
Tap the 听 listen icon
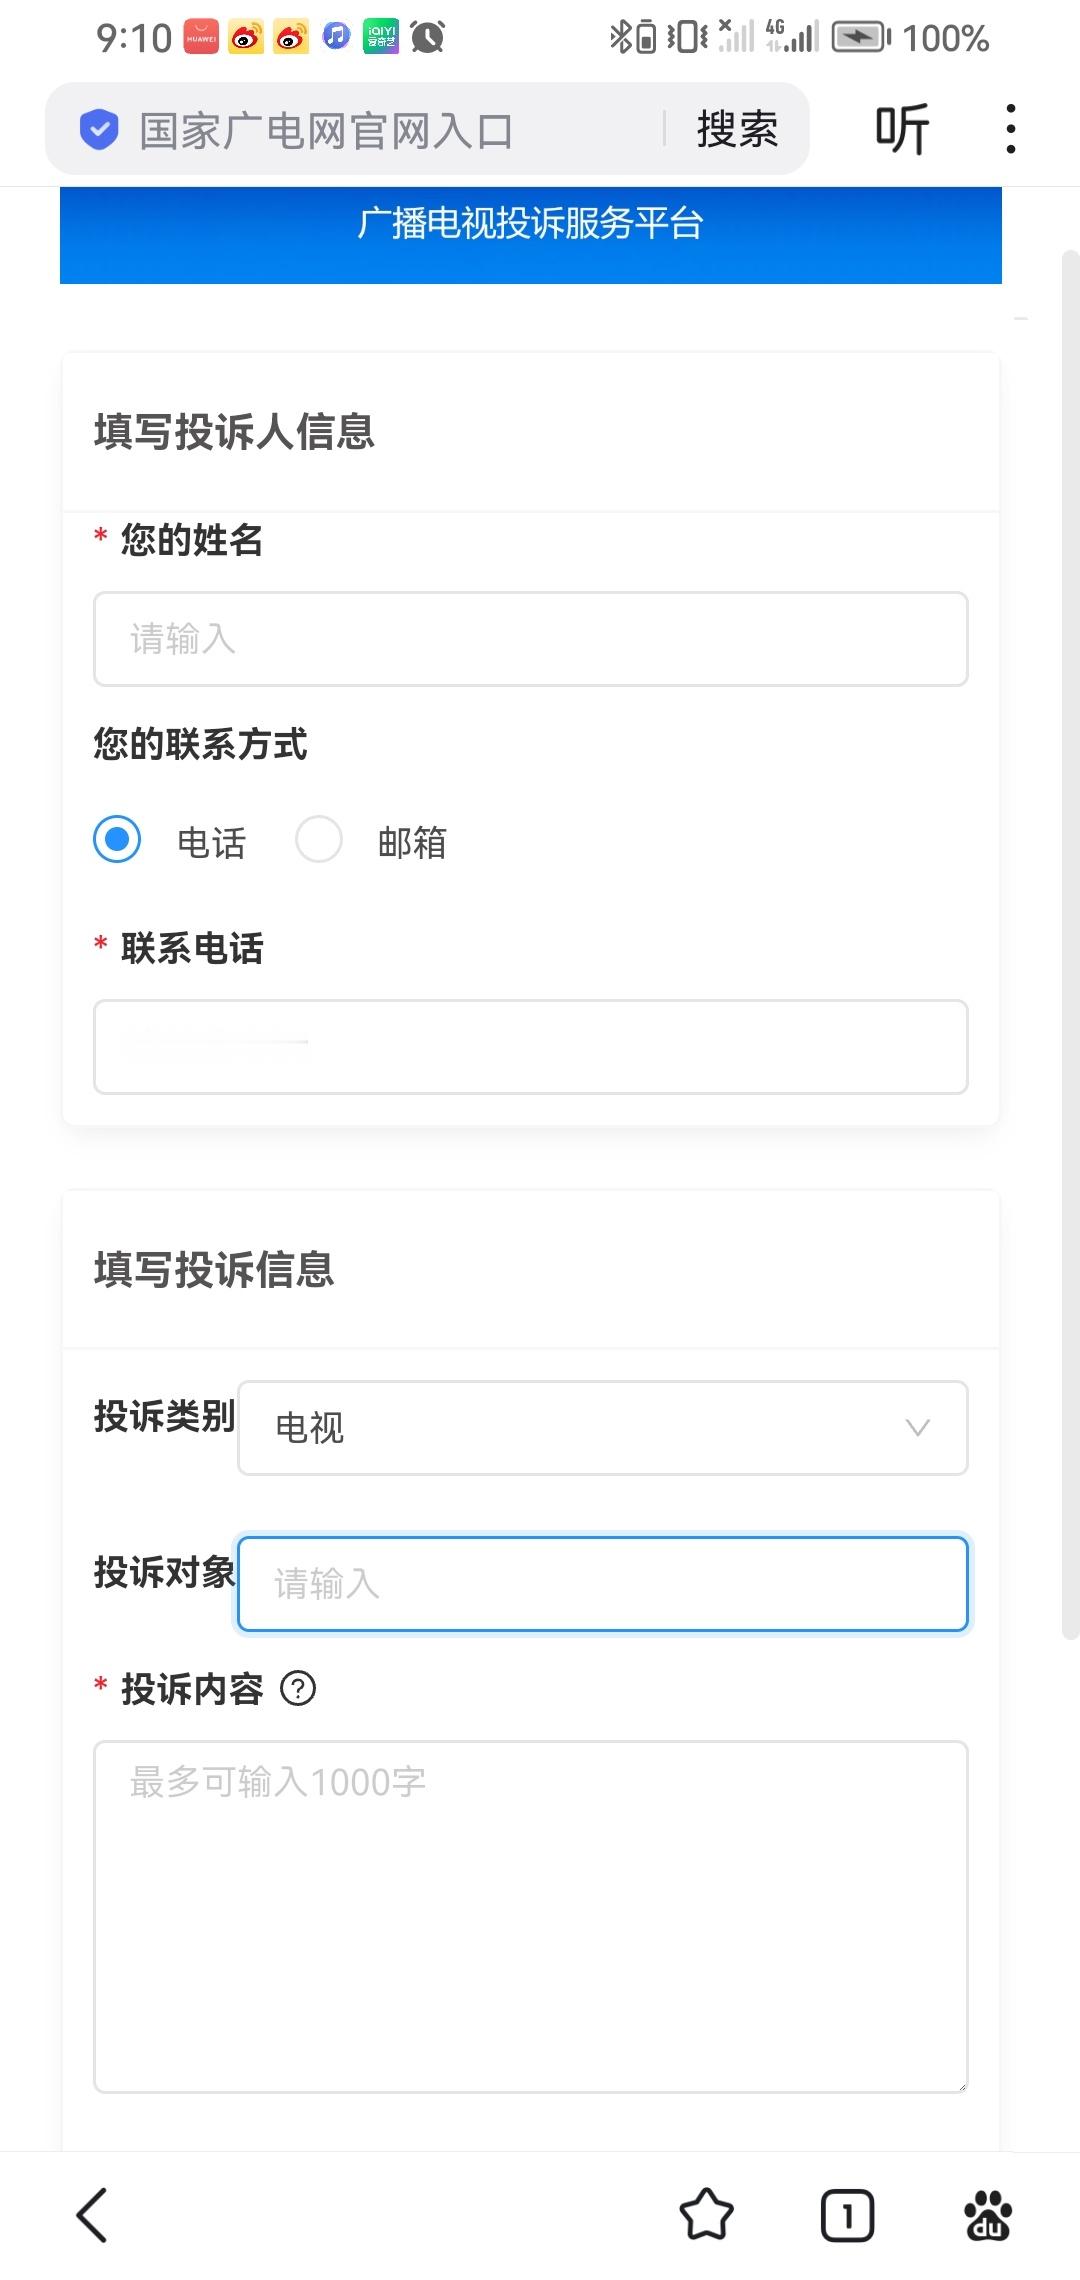click(x=902, y=129)
